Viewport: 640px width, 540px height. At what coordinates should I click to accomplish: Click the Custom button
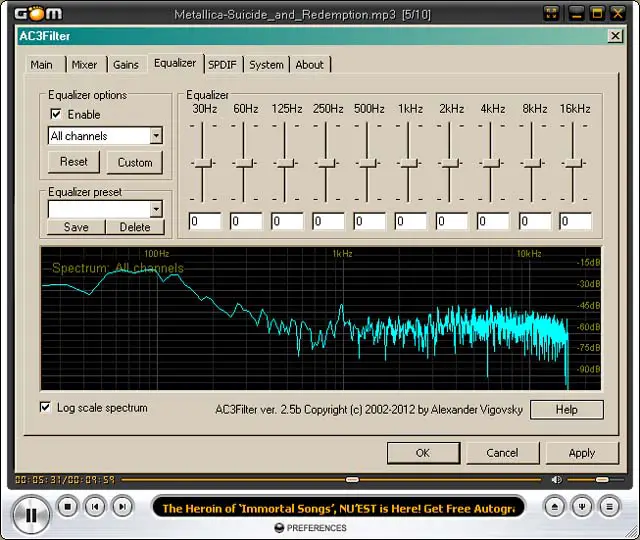135,162
